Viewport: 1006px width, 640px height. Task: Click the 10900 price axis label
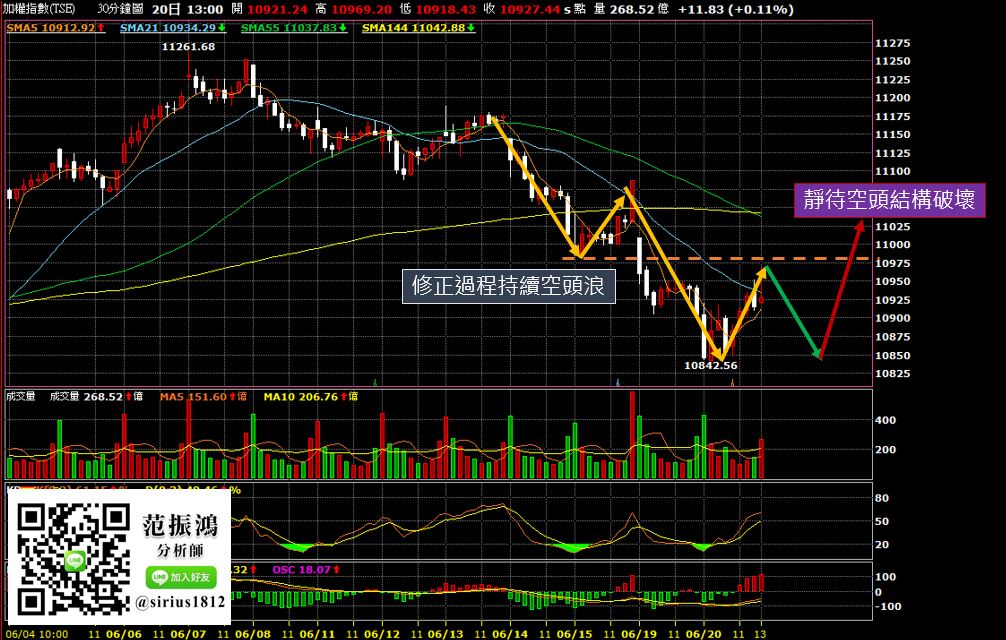pos(892,318)
